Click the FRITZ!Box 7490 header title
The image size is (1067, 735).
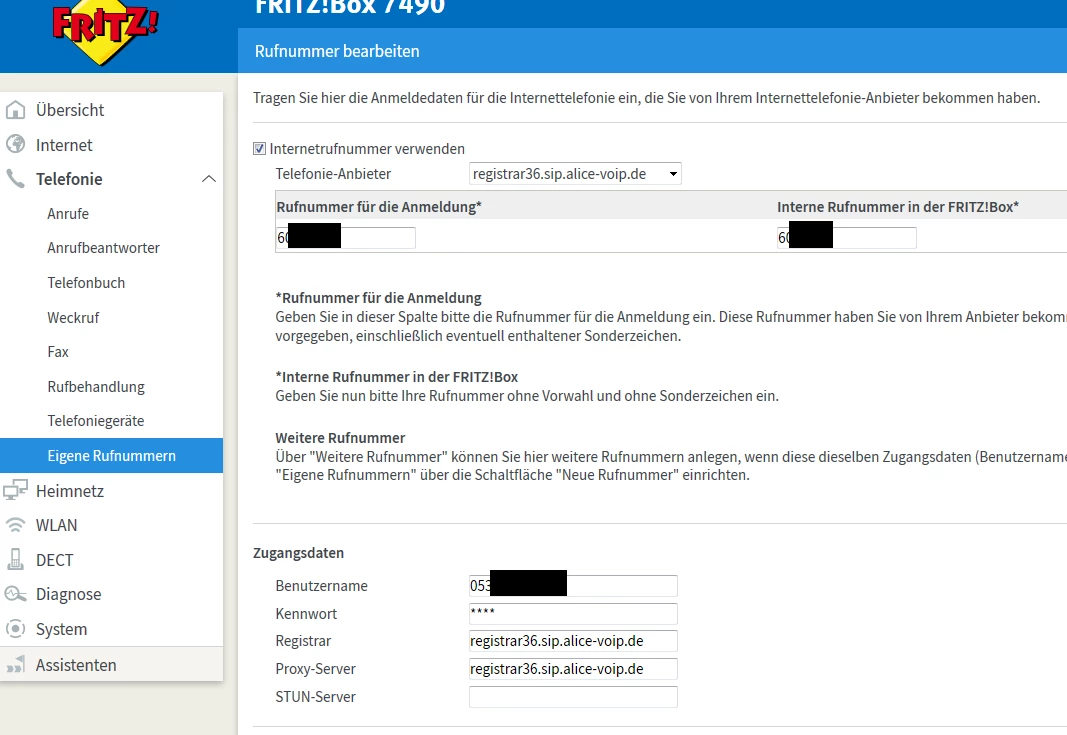(x=350, y=7)
